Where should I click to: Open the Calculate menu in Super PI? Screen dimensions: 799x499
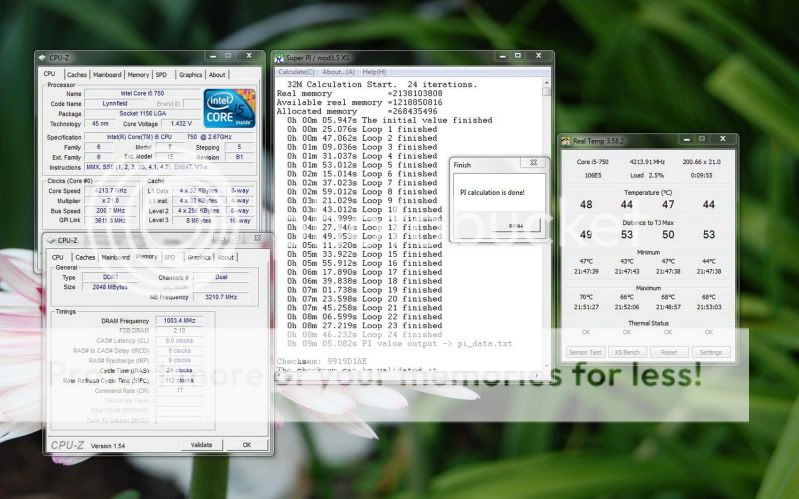(296, 72)
